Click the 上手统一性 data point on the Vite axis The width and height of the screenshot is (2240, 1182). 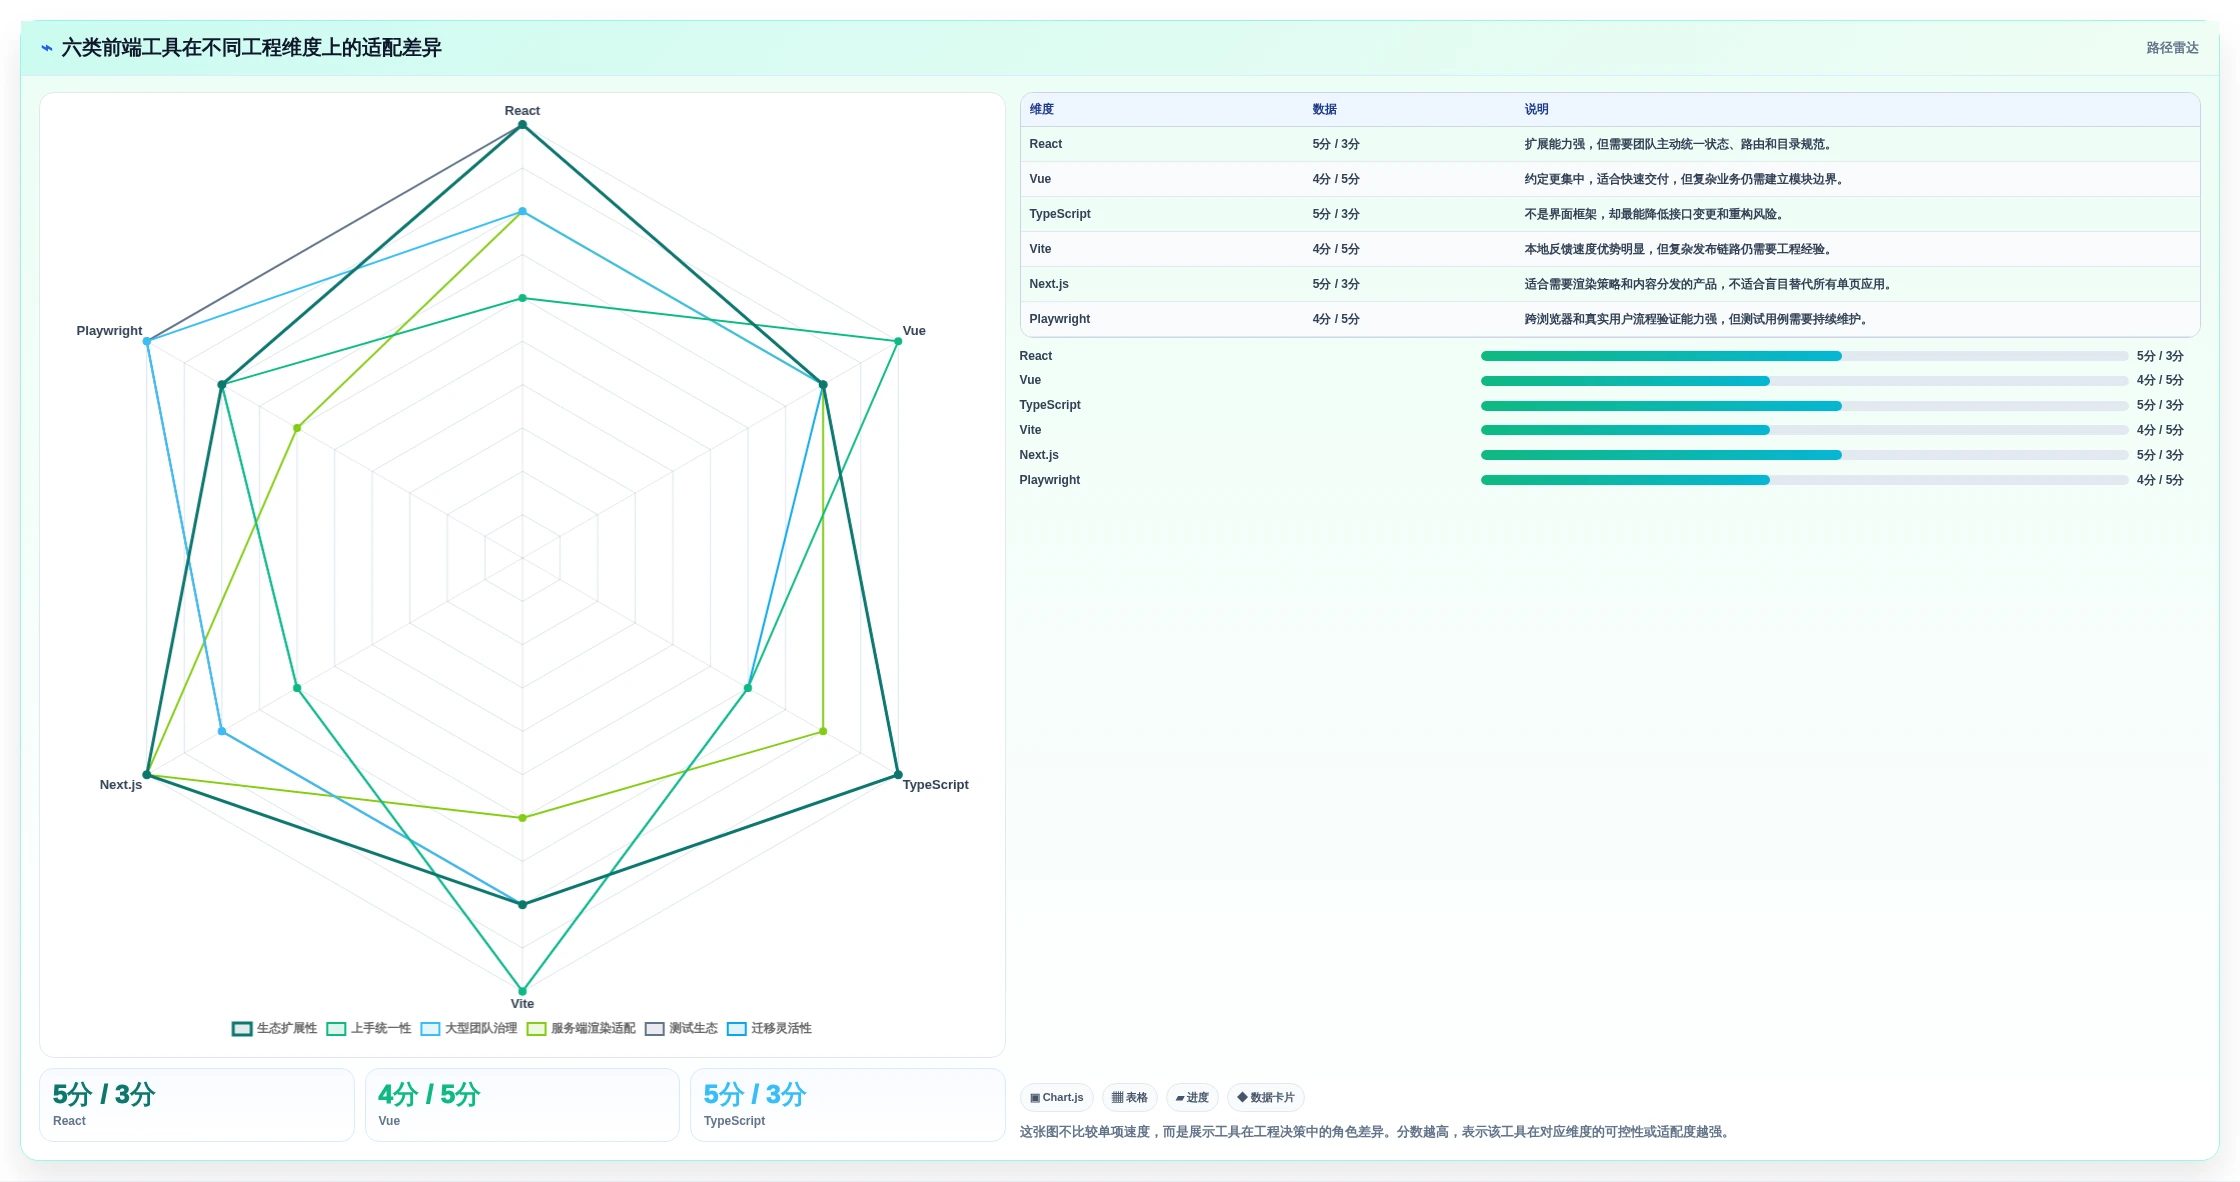(x=522, y=991)
